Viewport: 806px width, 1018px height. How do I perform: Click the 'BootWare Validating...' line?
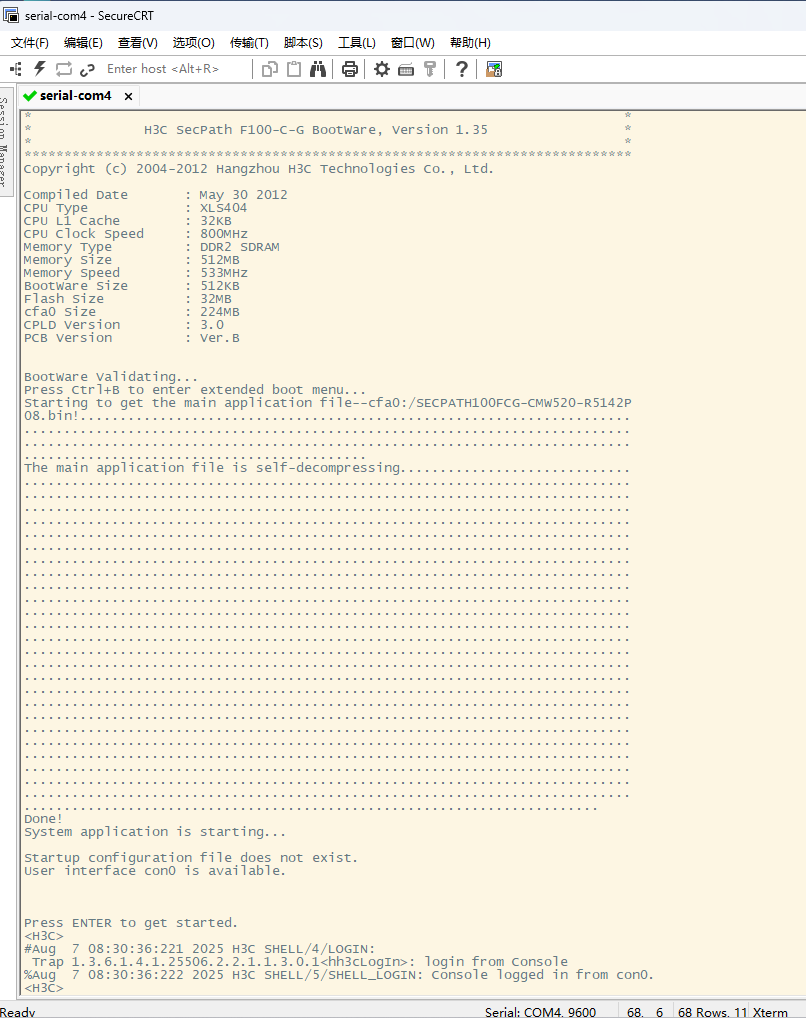(111, 377)
